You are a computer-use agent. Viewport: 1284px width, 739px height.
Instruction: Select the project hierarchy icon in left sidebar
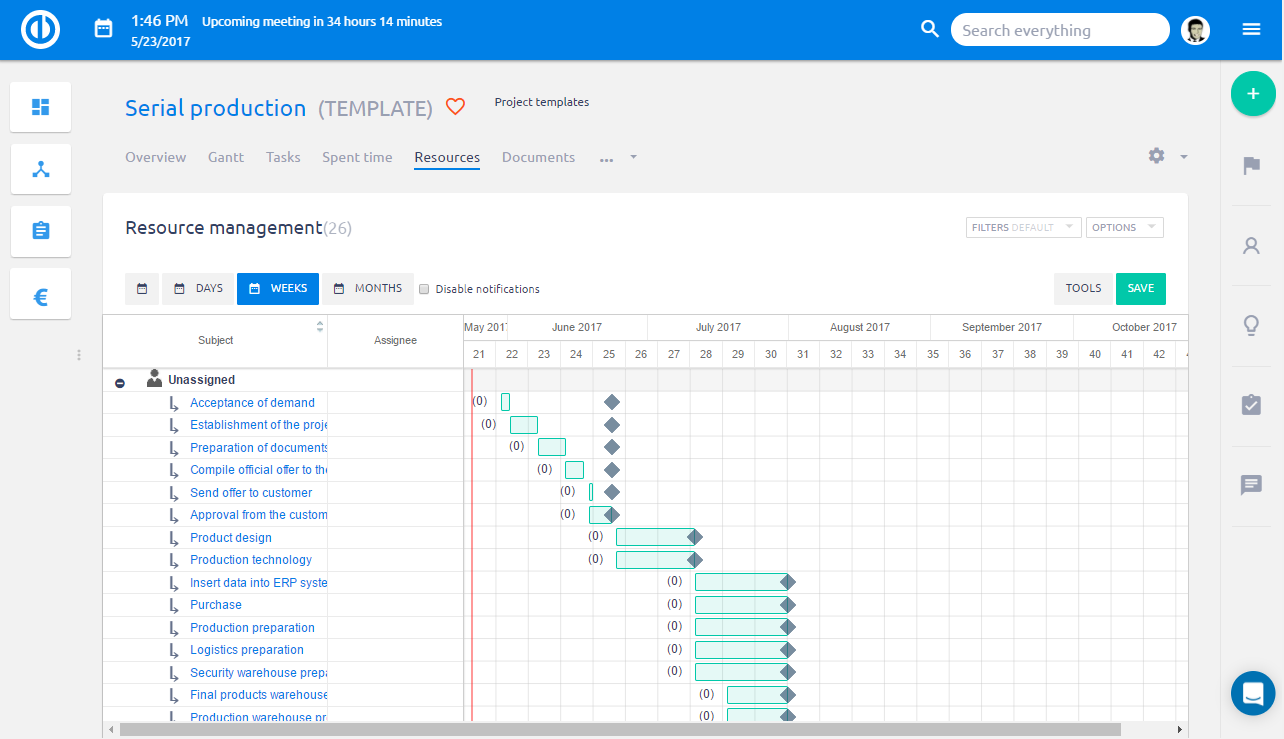[40, 168]
